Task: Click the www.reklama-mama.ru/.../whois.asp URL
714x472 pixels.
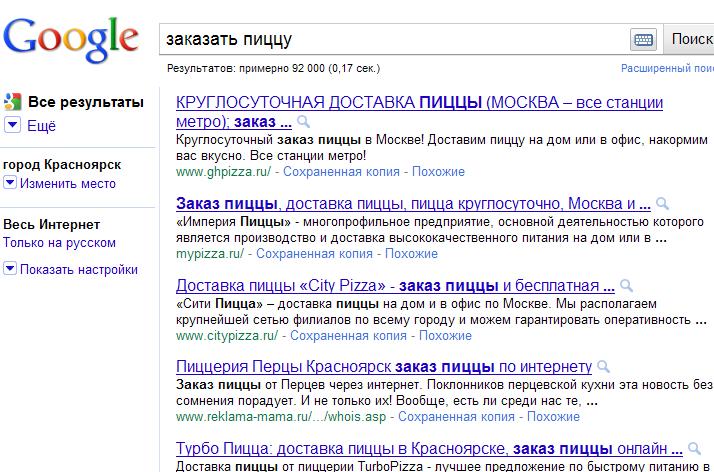Action: click(281, 416)
